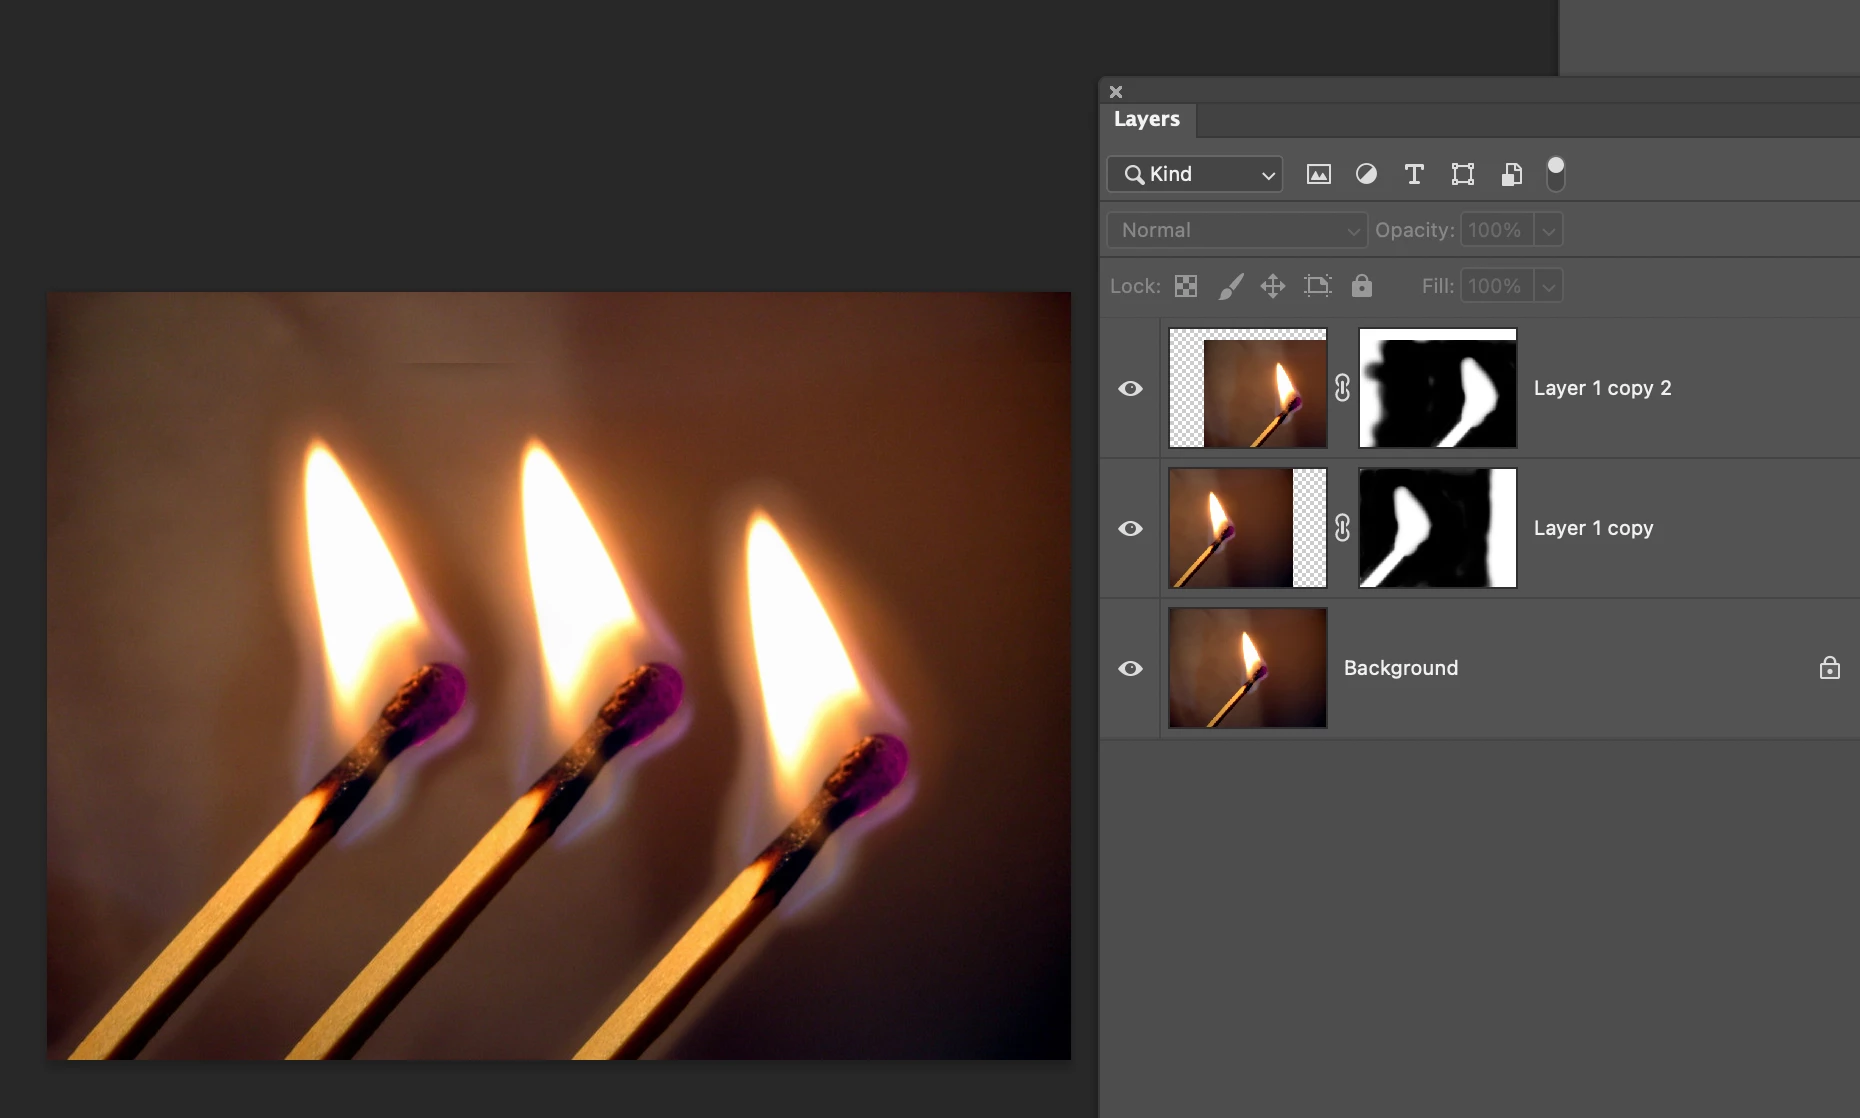Toggle the layer filtering switch
The height and width of the screenshot is (1118, 1860).
tap(1555, 174)
